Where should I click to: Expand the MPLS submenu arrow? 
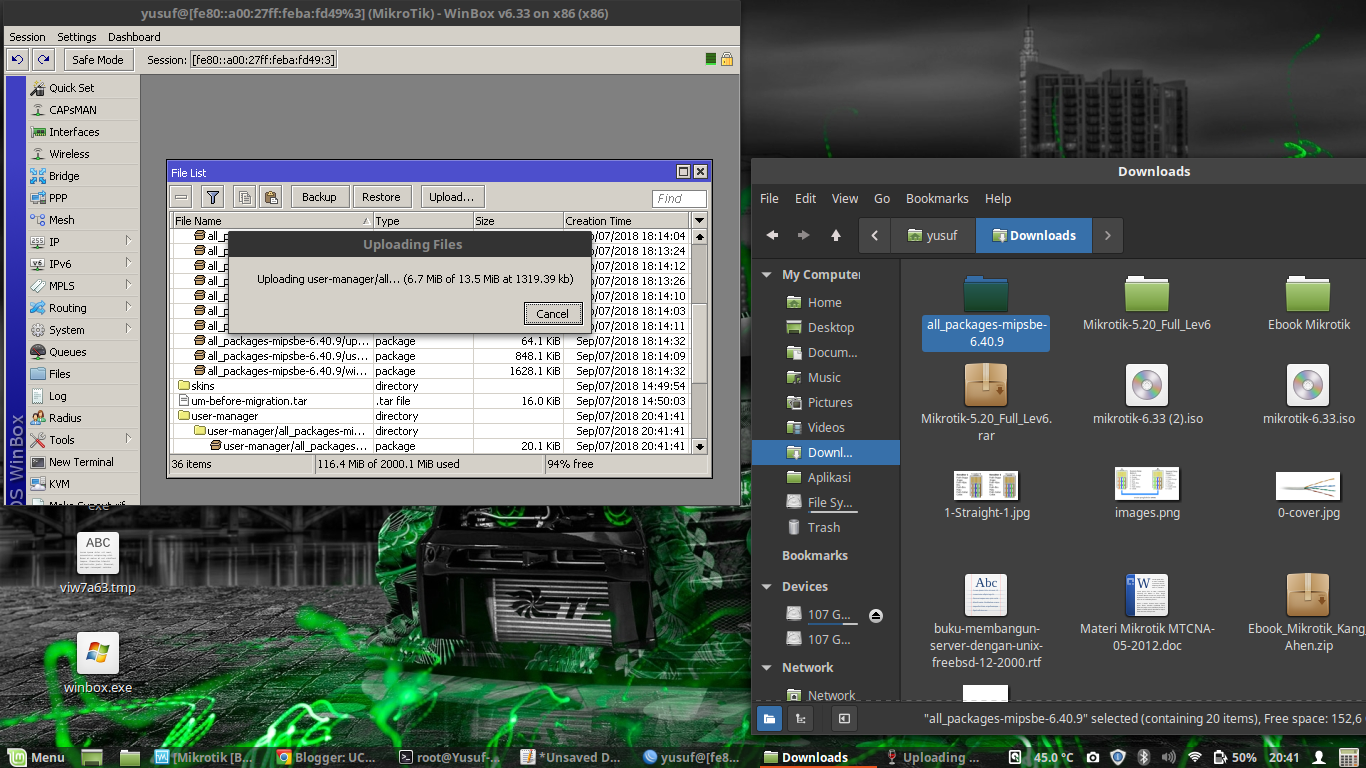coord(129,286)
